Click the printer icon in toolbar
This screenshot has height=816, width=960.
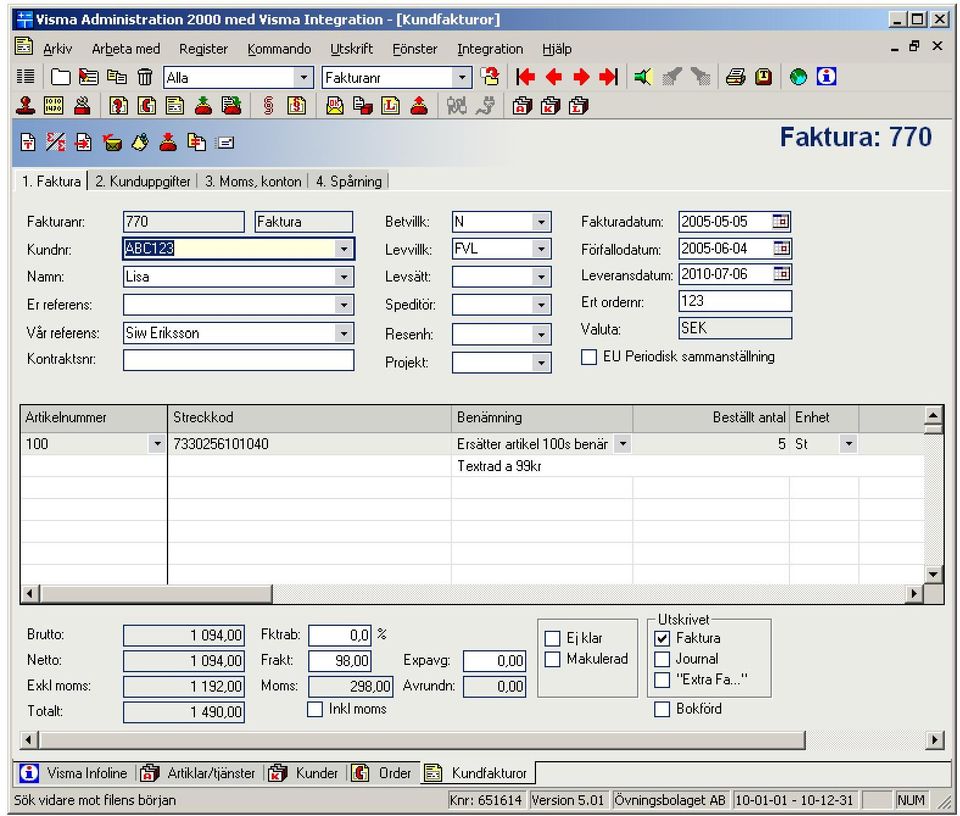(x=735, y=77)
